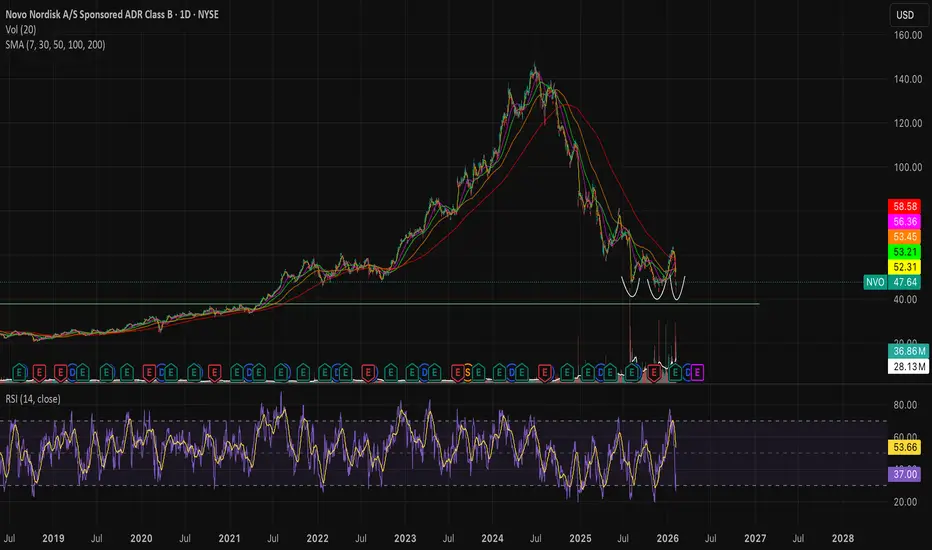The image size is (932, 550).
Task: Click 160.00 on the price axis
Action: (x=908, y=35)
